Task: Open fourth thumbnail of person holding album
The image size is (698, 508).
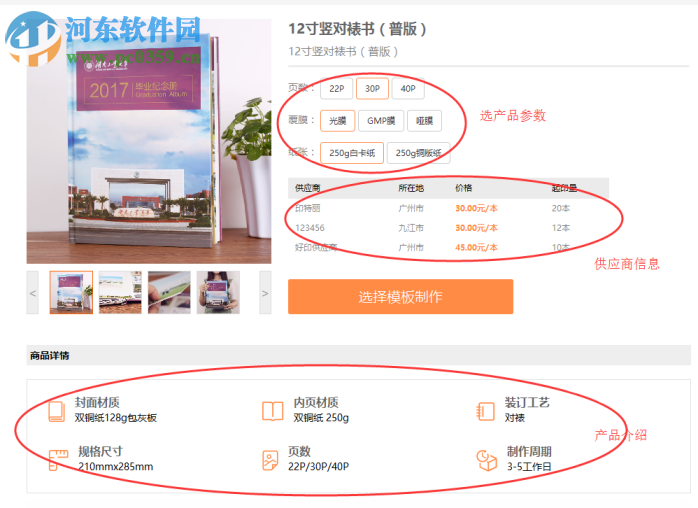Action: [218, 293]
